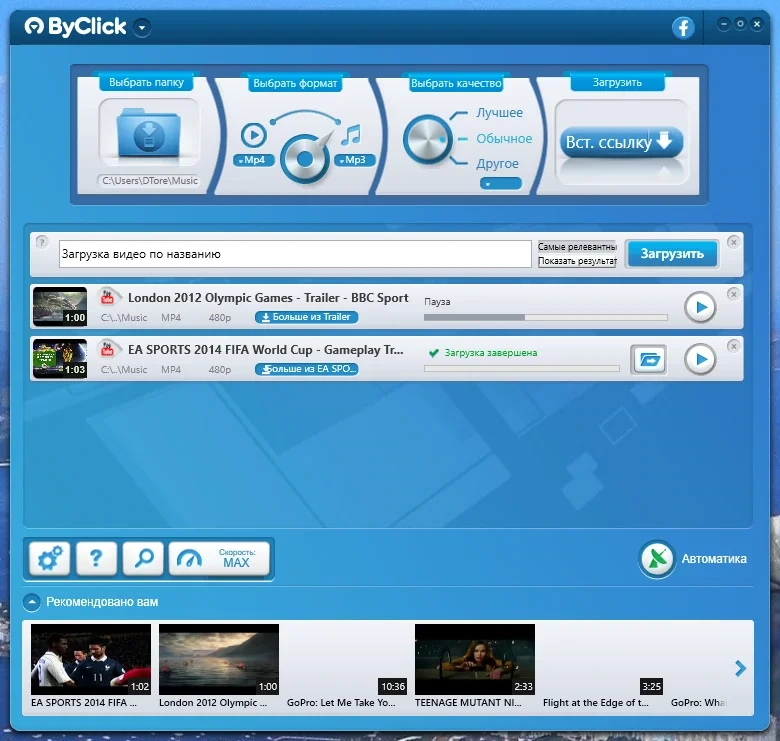Click the music note format icon
The width and height of the screenshot is (780, 741).
351,135
